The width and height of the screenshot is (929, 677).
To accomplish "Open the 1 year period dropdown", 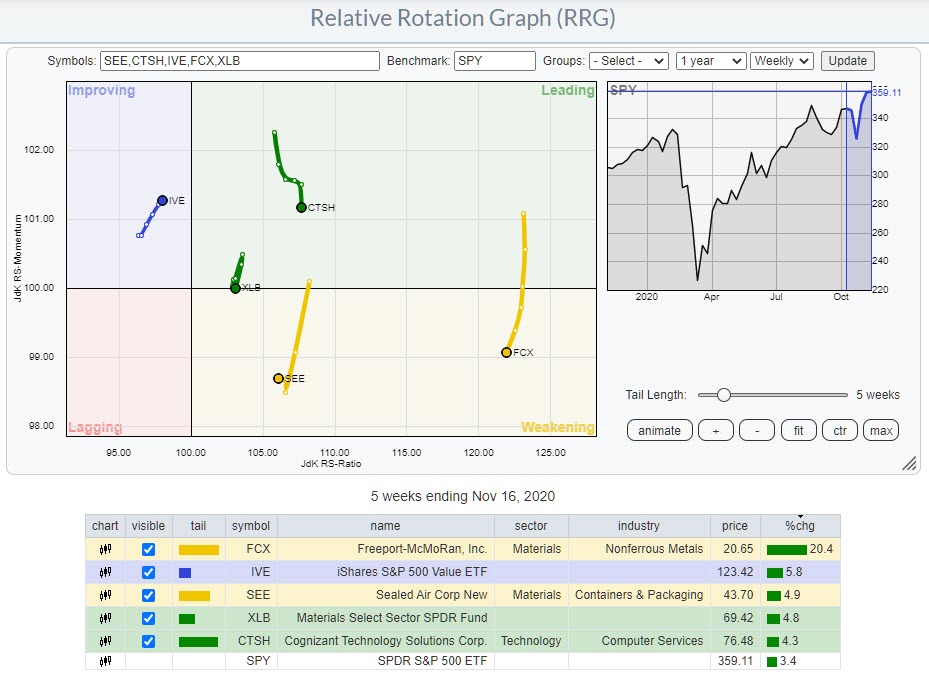I will pos(710,61).
